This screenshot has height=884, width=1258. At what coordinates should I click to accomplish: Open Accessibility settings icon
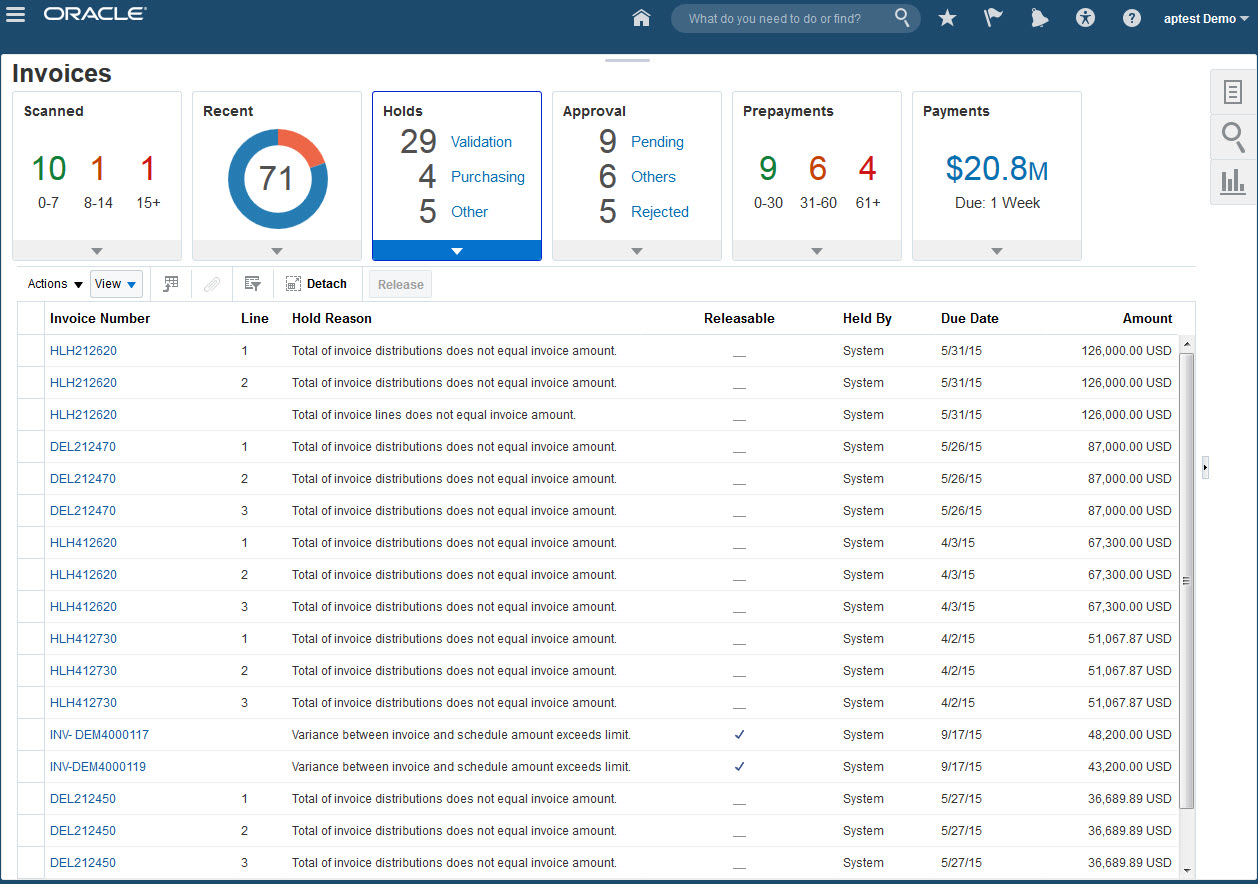click(x=1086, y=18)
